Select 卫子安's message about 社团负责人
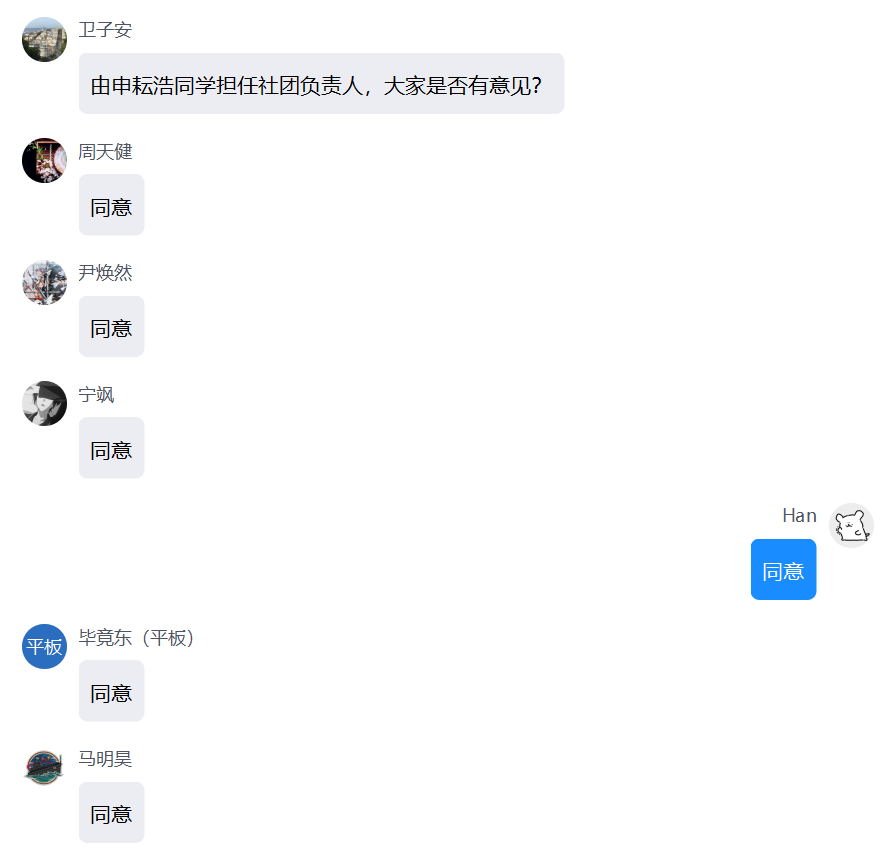Screen dimensions: 883x858 pos(322,84)
